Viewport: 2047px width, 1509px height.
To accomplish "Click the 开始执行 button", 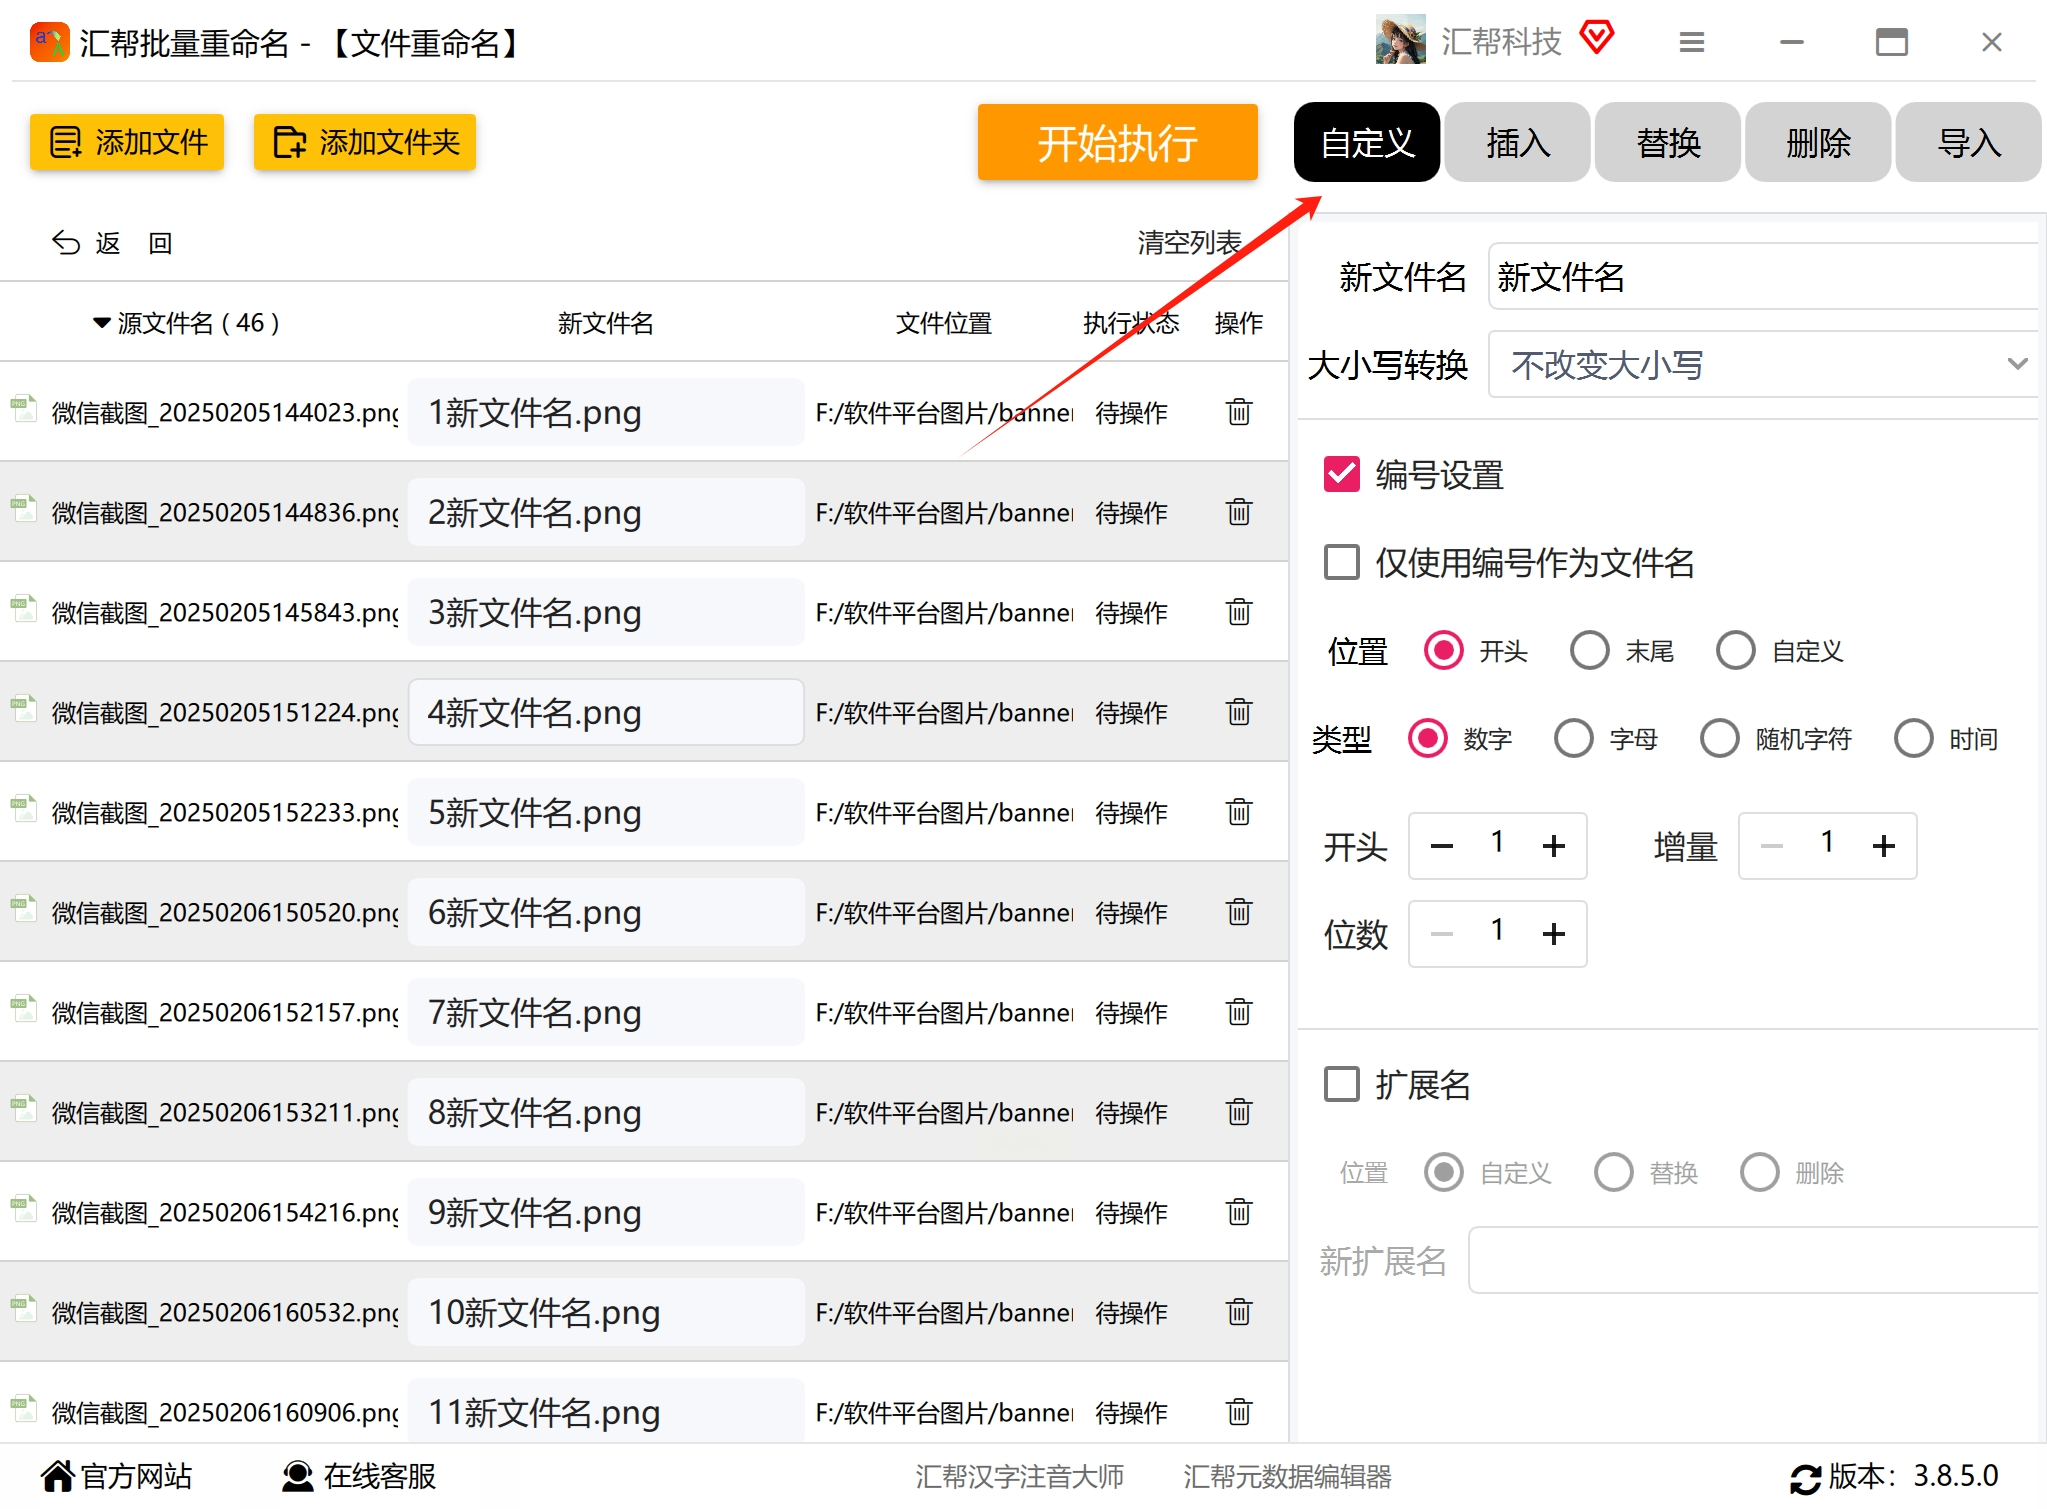I will [x=1117, y=143].
